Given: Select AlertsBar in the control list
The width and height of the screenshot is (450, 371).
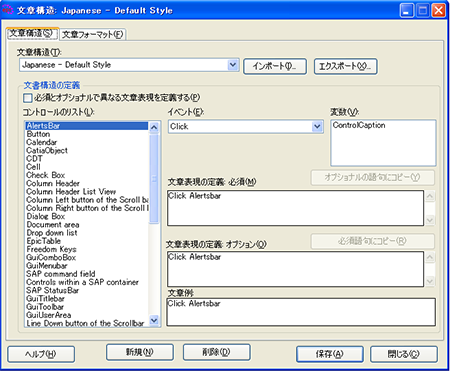Looking at the screenshot, I should (x=86, y=126).
